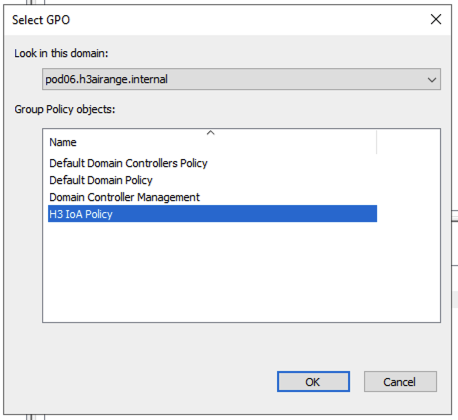The image size is (458, 420).
Task: Select Default Domain Policy entry
Action: pyautogui.click(x=101, y=180)
